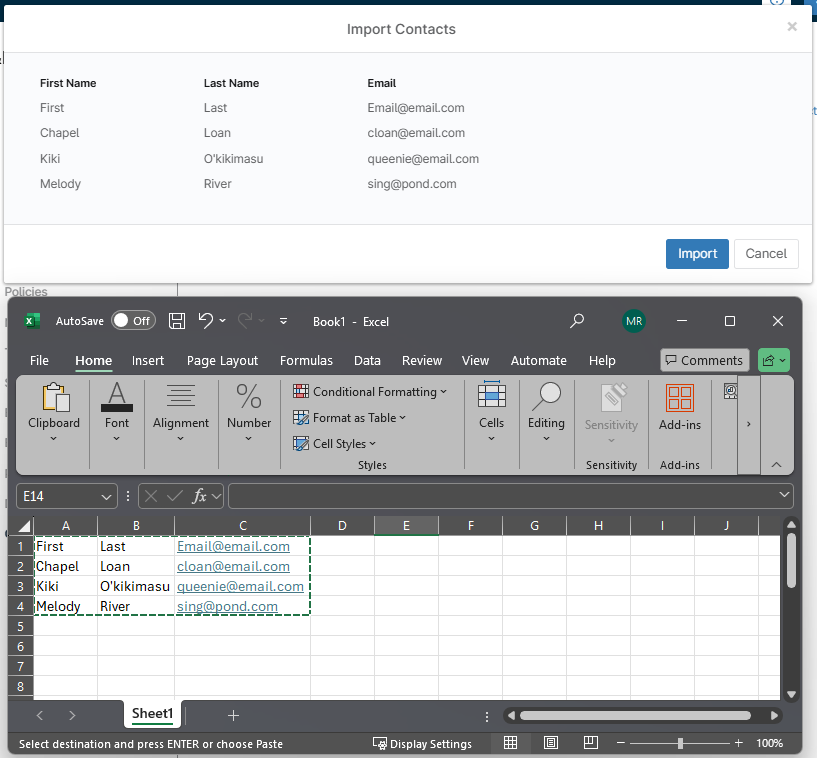Expand the Conditional Formatting dropdown
Viewport: 817px width, 758px height.
click(370, 392)
